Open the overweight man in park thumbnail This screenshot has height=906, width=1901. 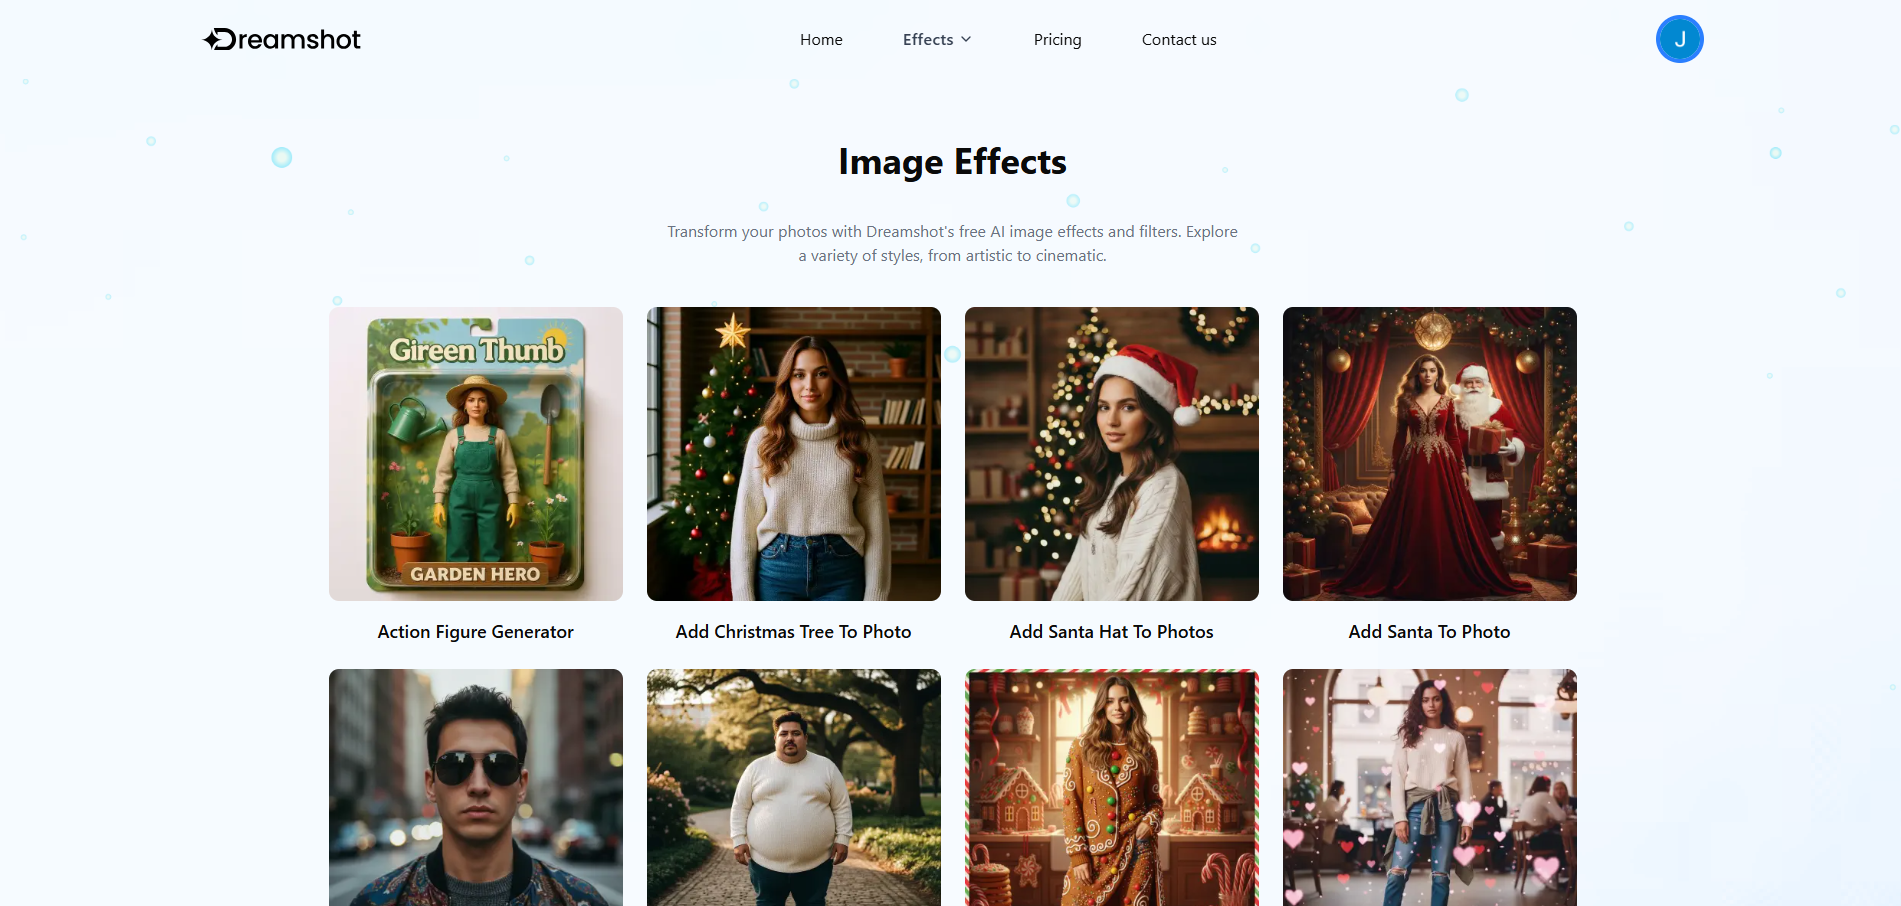point(794,788)
